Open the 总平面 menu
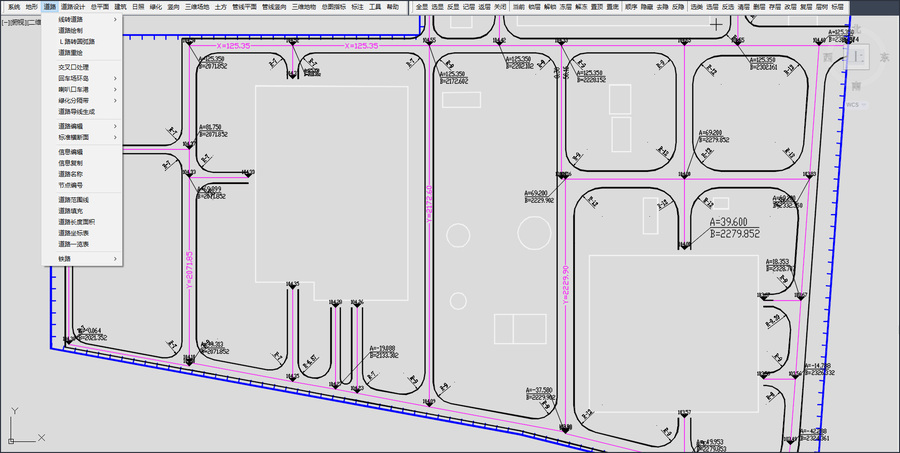The image size is (900, 453). [98, 7]
